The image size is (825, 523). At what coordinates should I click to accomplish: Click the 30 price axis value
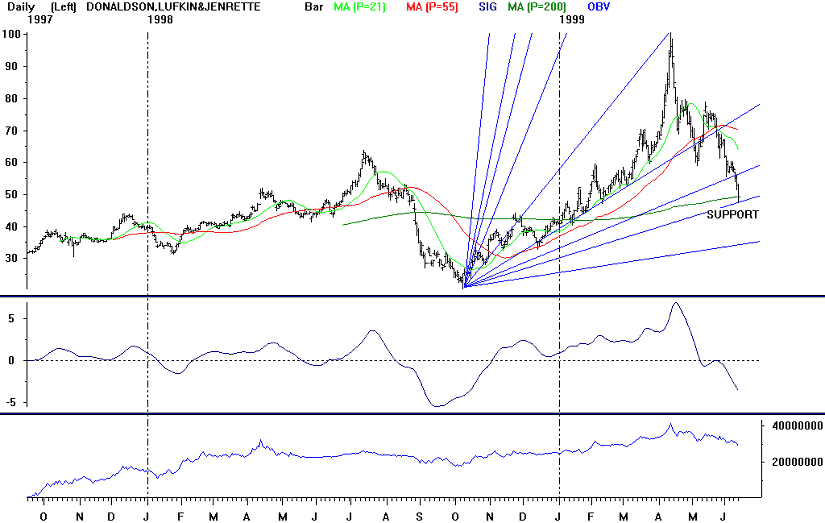[14, 258]
